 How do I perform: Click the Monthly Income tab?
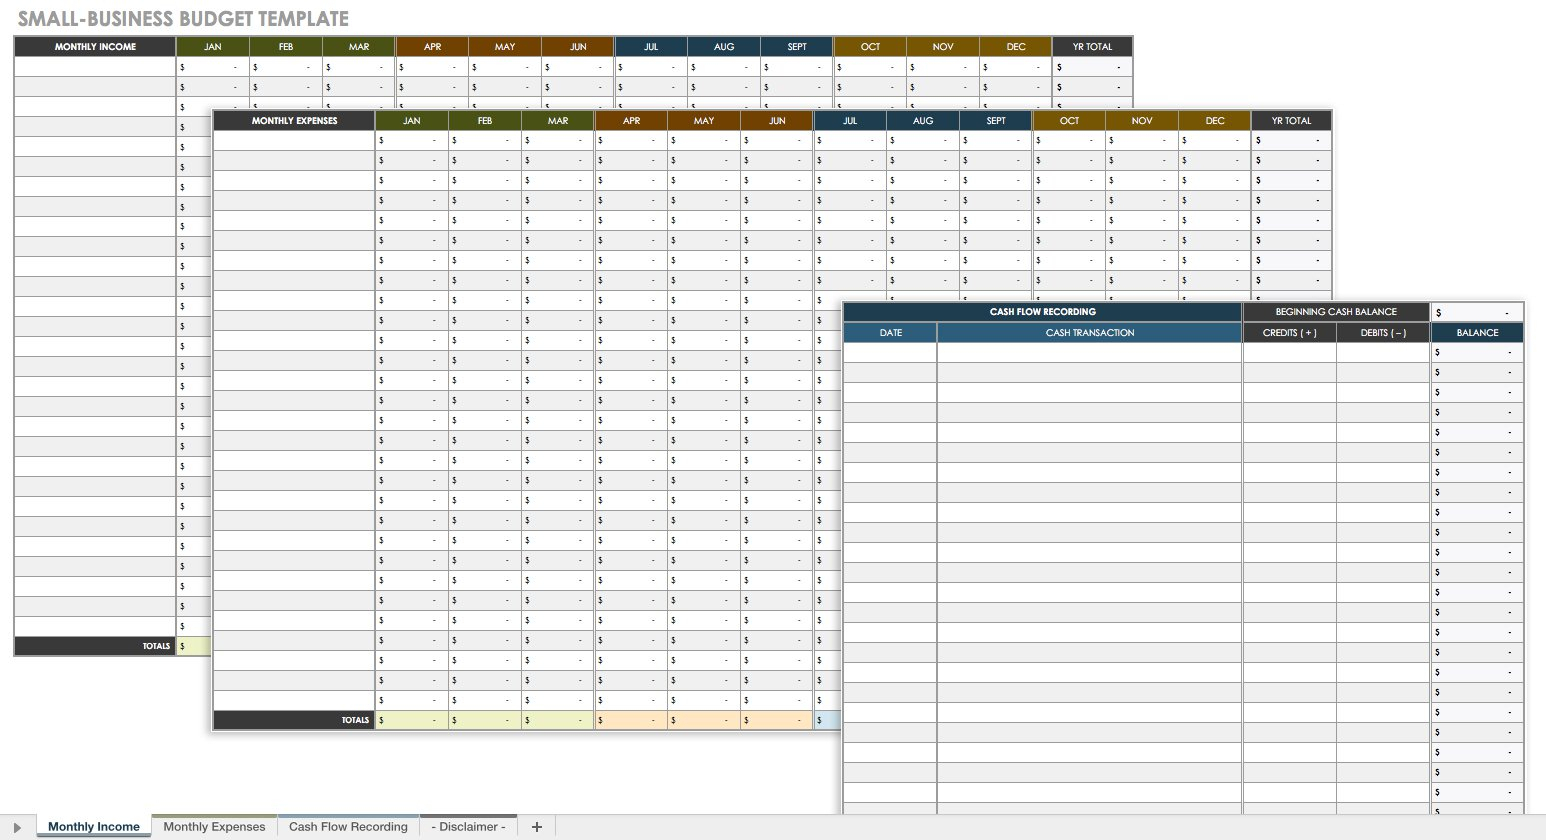click(x=94, y=826)
